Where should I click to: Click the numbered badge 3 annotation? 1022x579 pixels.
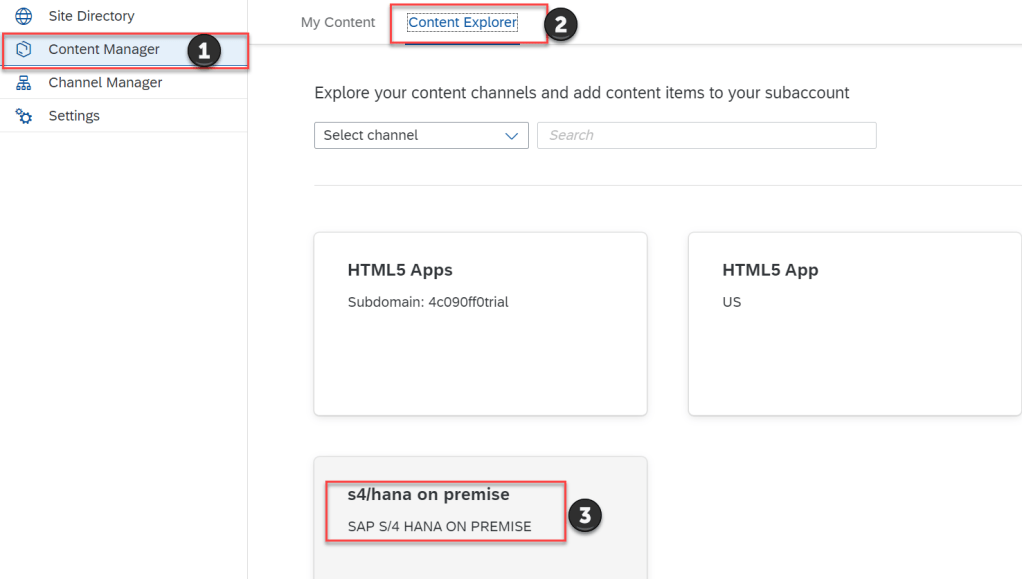pos(585,516)
